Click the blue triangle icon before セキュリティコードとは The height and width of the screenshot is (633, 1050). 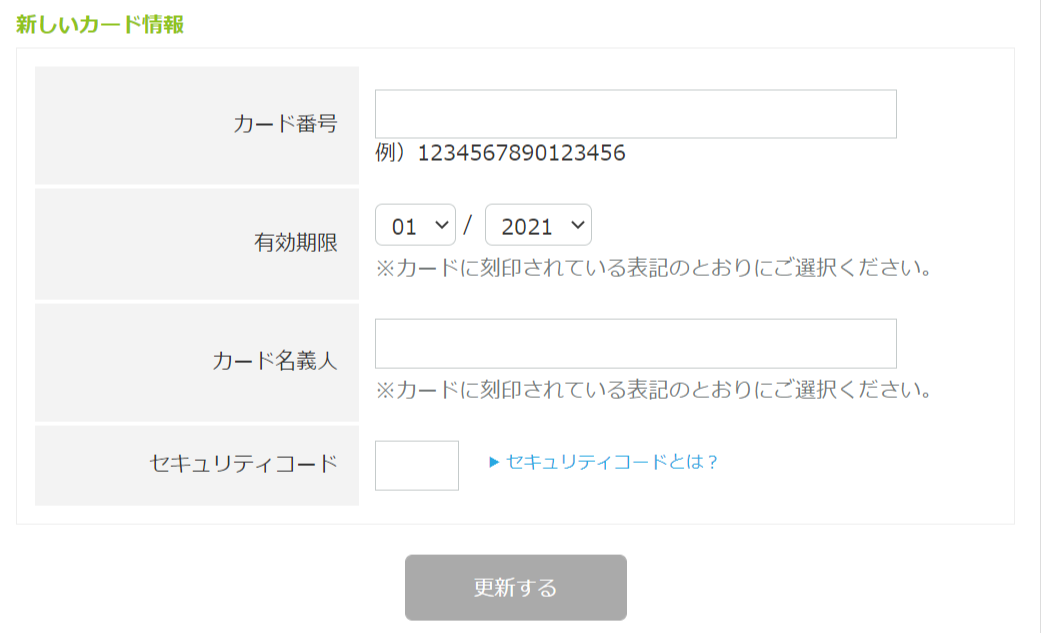coord(494,462)
